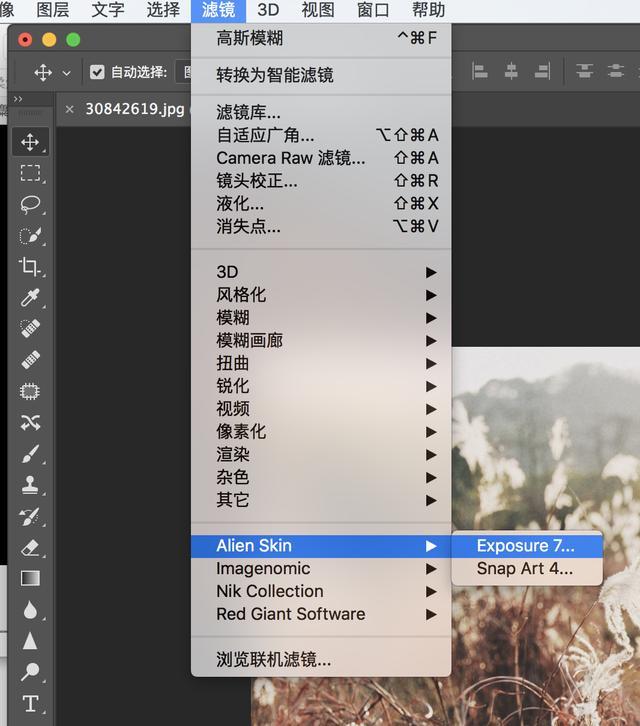Launch Exposure 7... plugin
This screenshot has width=640, height=726.
[x=527, y=546]
